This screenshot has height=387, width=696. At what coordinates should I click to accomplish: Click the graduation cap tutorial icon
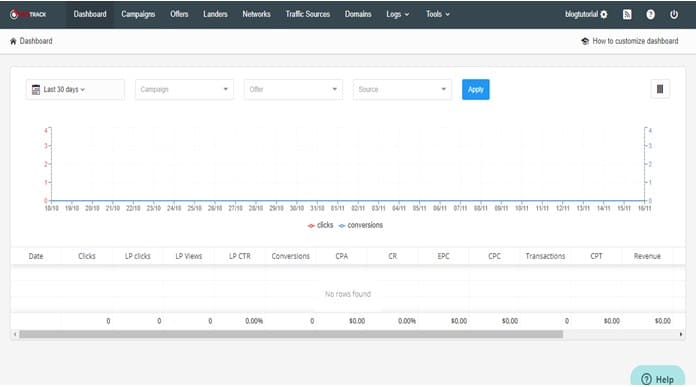click(585, 41)
